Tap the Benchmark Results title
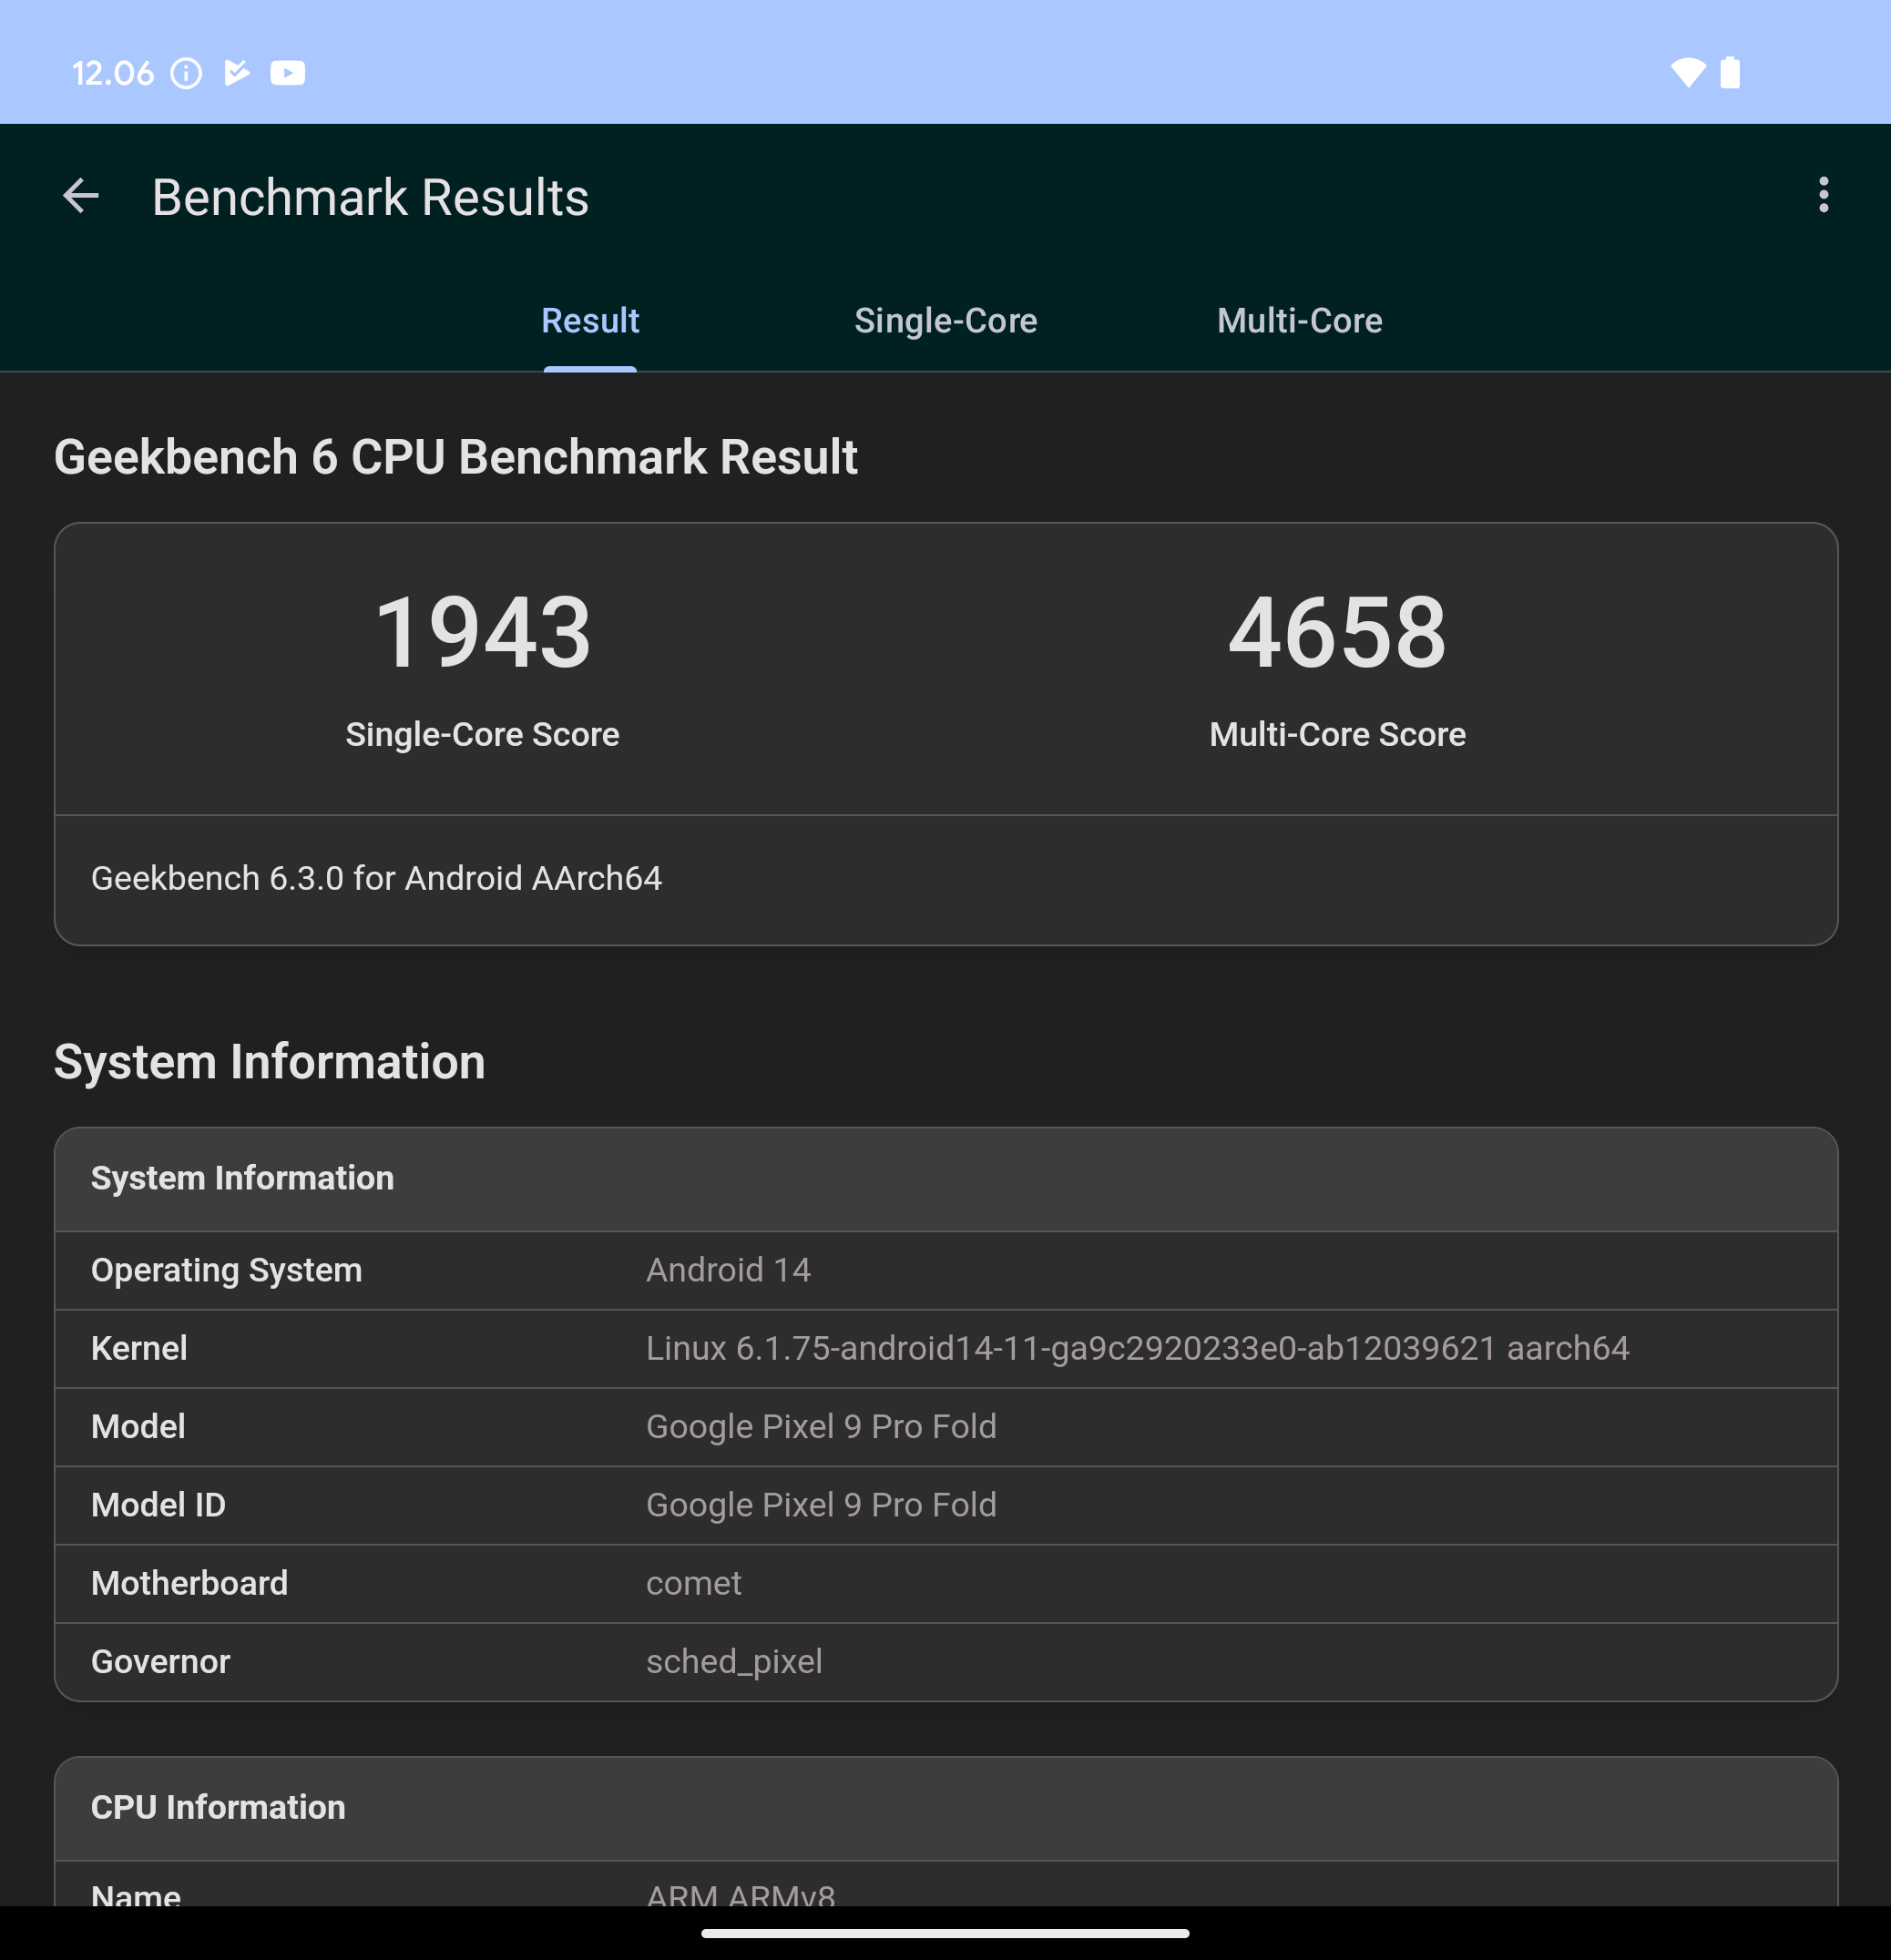This screenshot has width=1891, height=1960. [370, 197]
